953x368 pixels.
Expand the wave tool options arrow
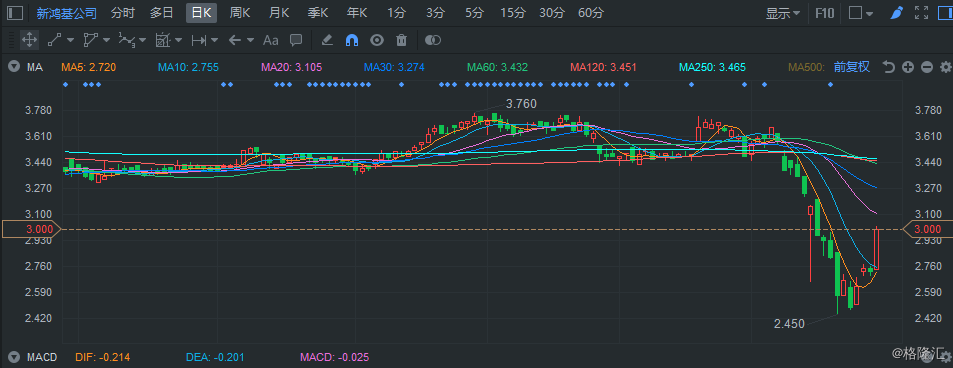tap(142, 40)
